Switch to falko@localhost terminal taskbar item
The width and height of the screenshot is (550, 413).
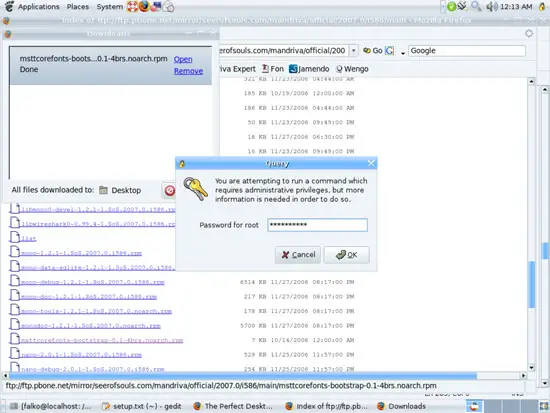tap(51, 406)
